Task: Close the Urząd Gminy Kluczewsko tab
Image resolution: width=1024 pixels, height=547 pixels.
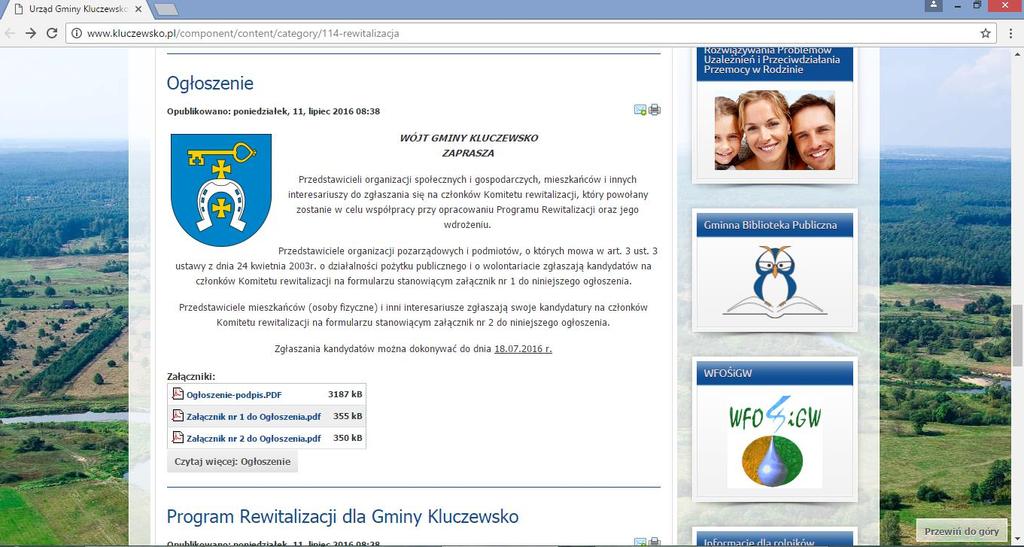Action: 138,9
